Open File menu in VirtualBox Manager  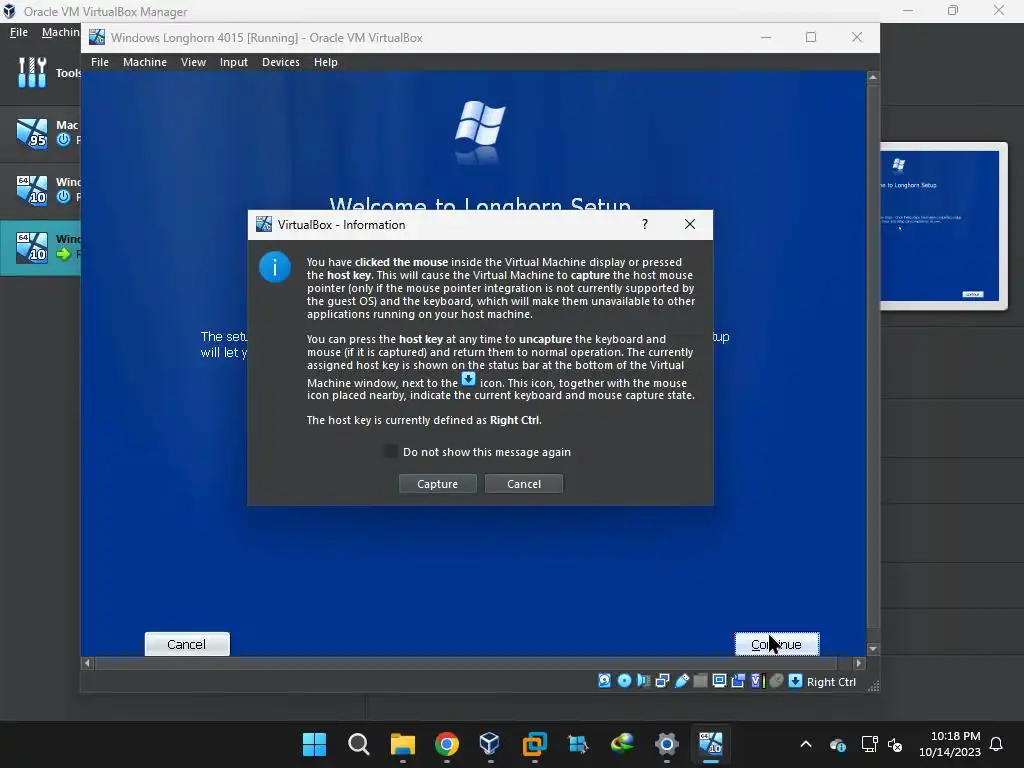click(x=19, y=32)
